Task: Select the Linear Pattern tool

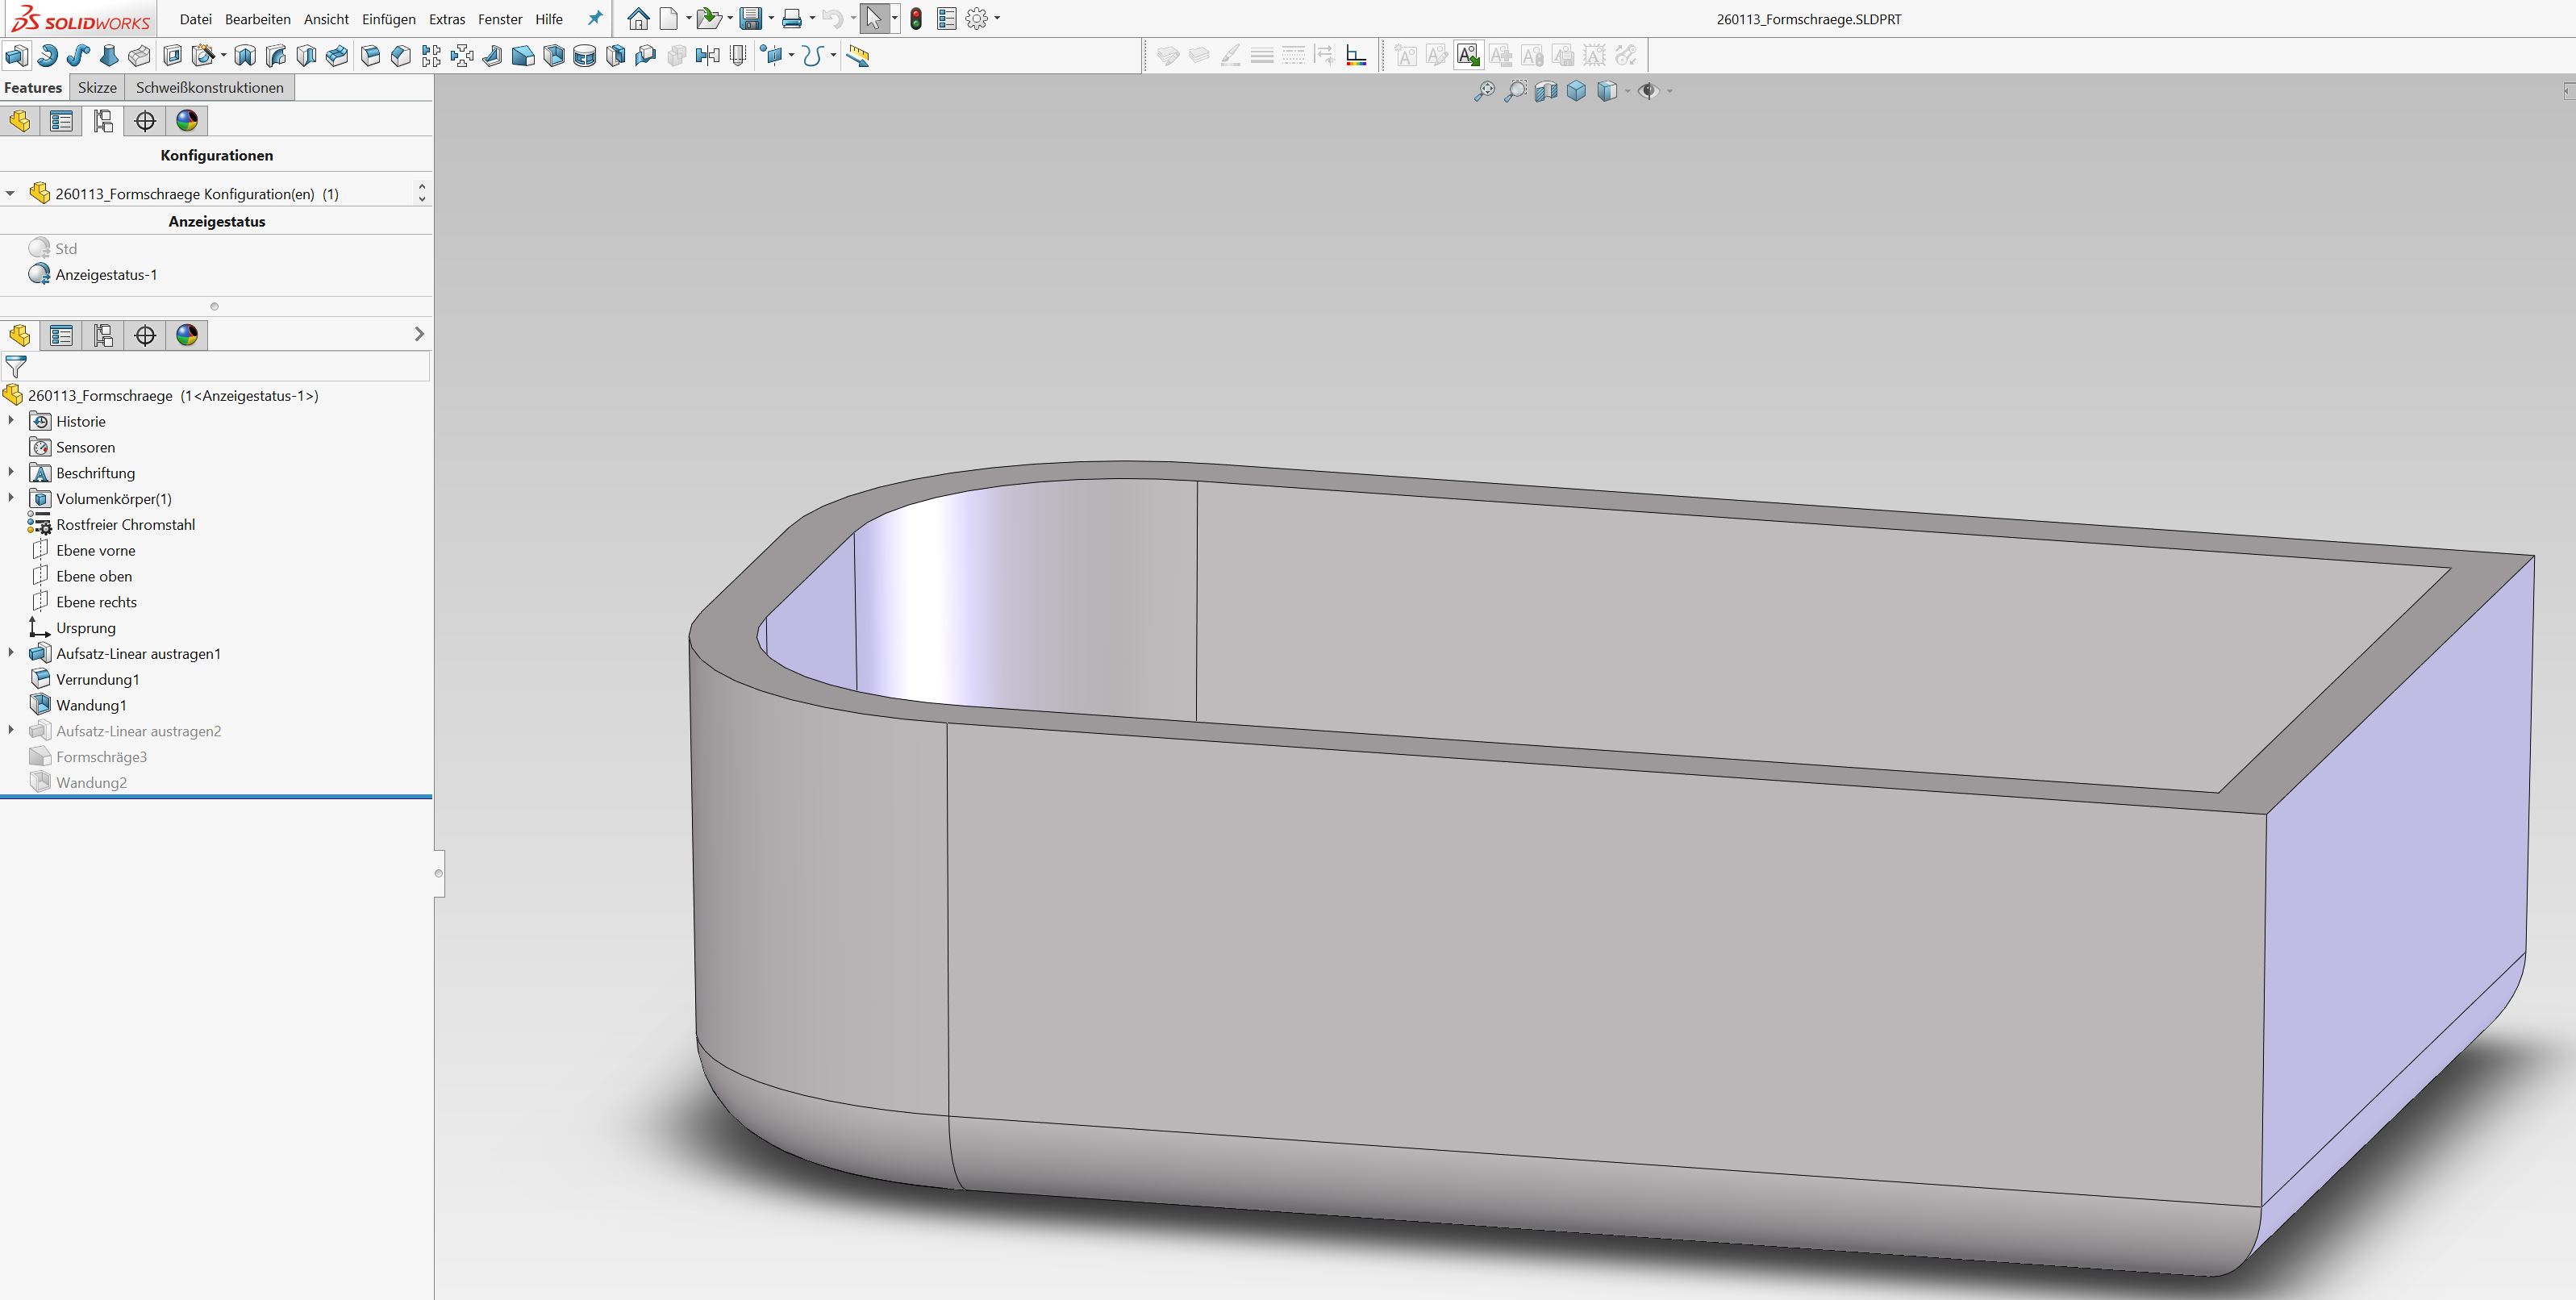Action: tap(431, 56)
